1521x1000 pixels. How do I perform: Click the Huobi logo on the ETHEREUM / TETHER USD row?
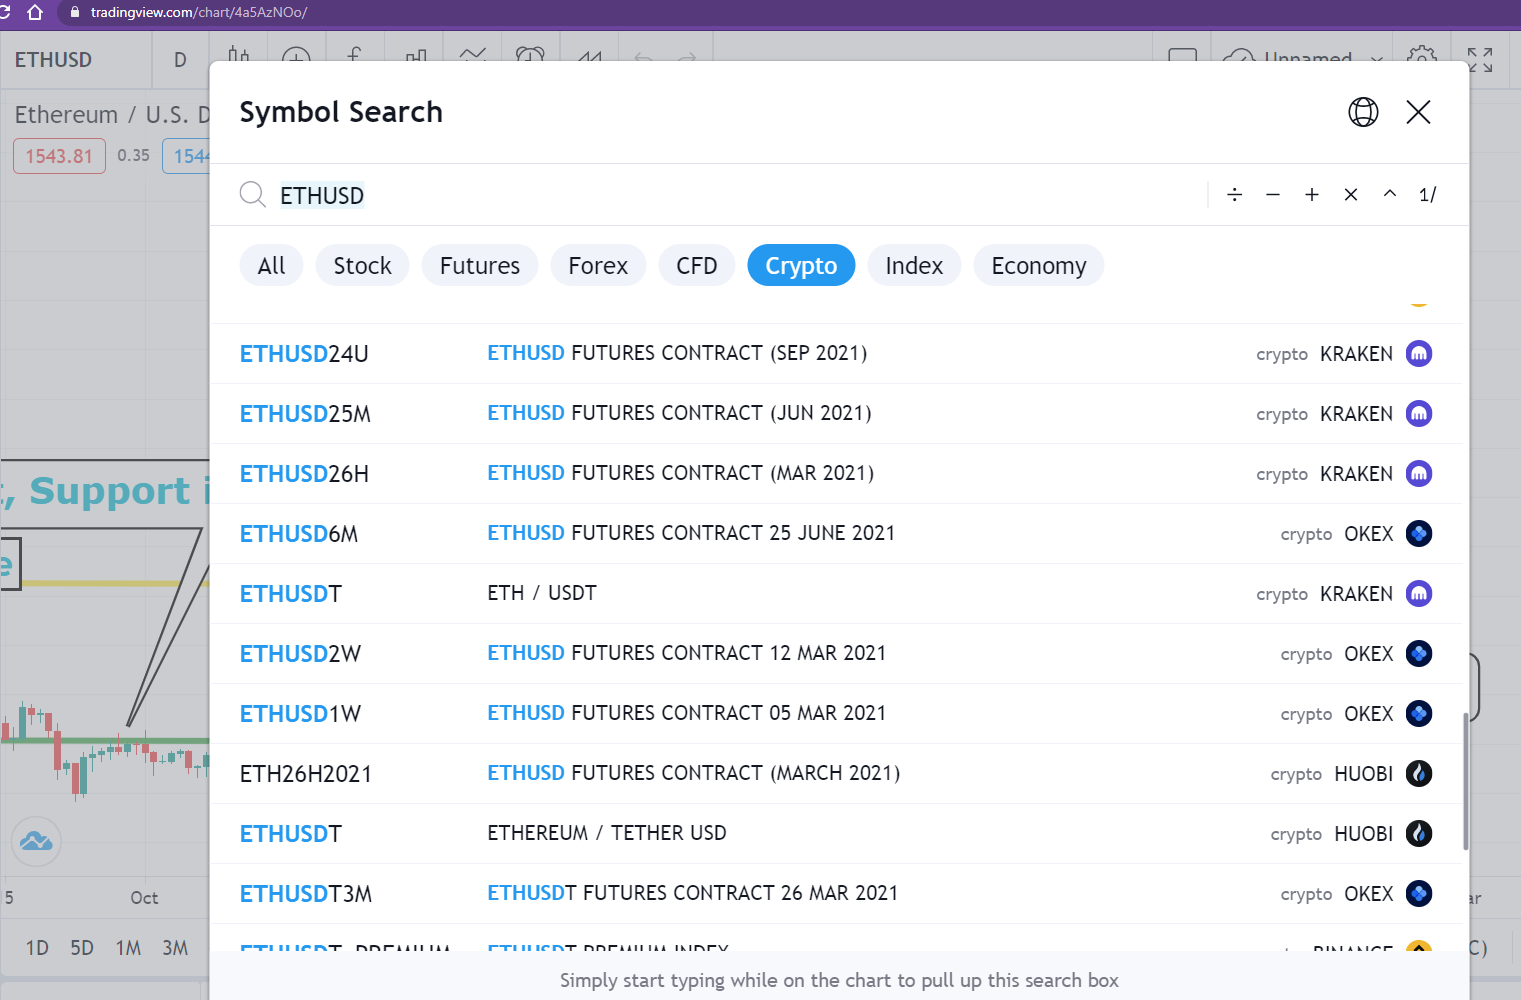pos(1419,833)
